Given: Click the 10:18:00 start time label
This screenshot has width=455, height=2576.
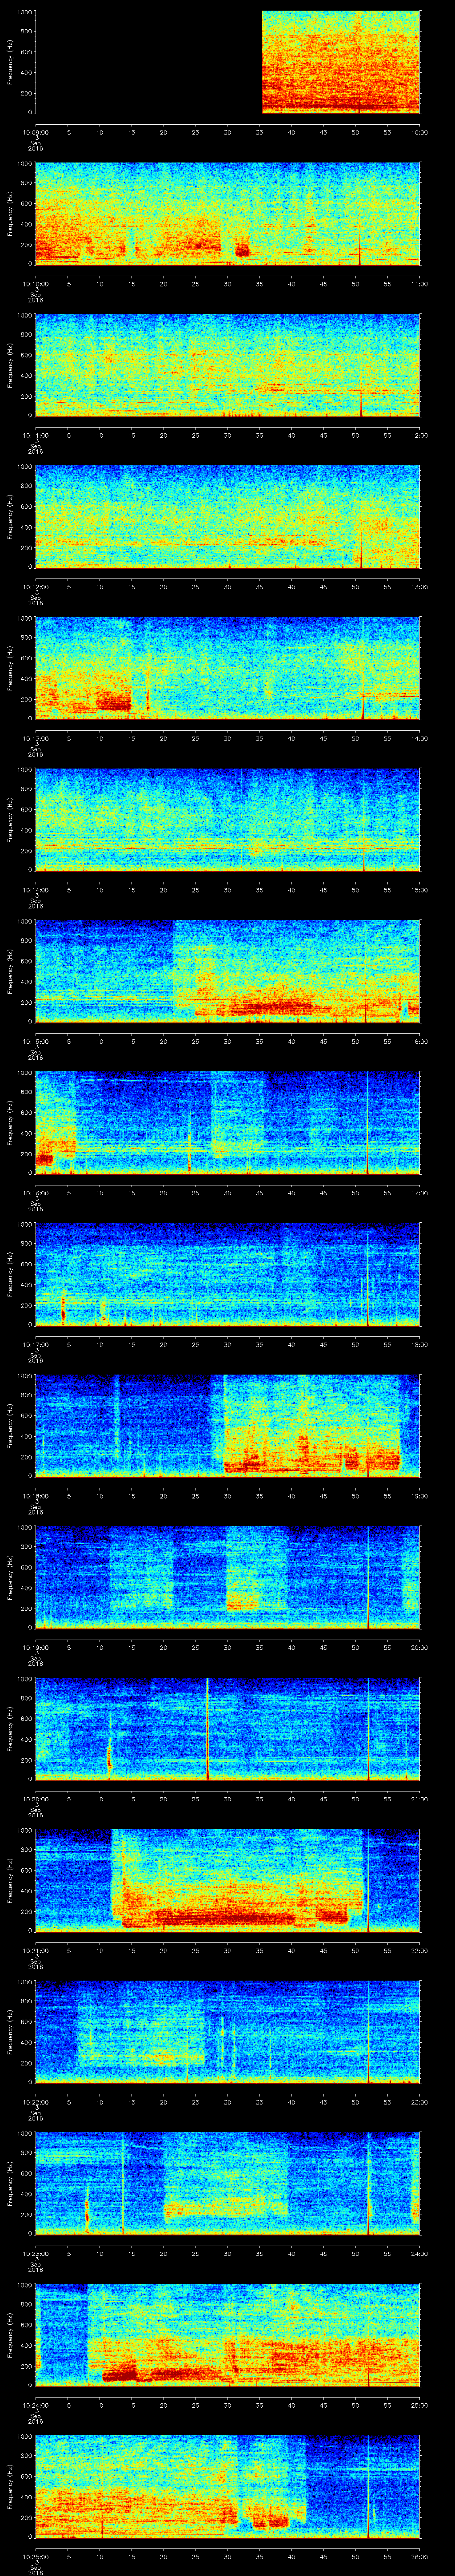Looking at the screenshot, I should (35, 1495).
